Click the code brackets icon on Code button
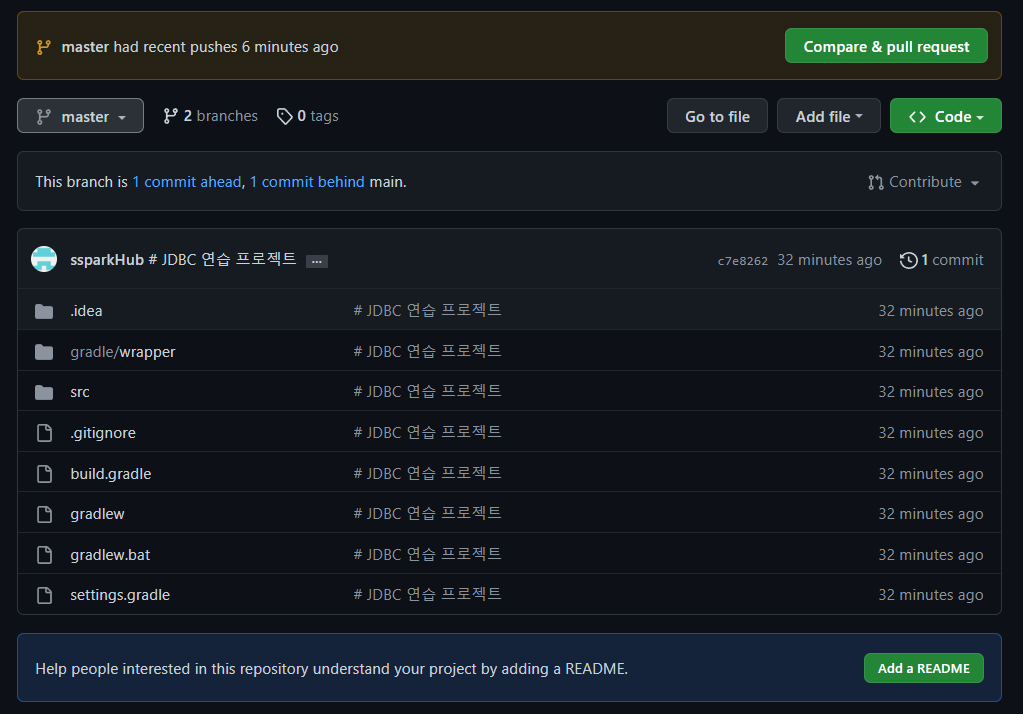Image resolution: width=1023 pixels, height=714 pixels. click(917, 117)
